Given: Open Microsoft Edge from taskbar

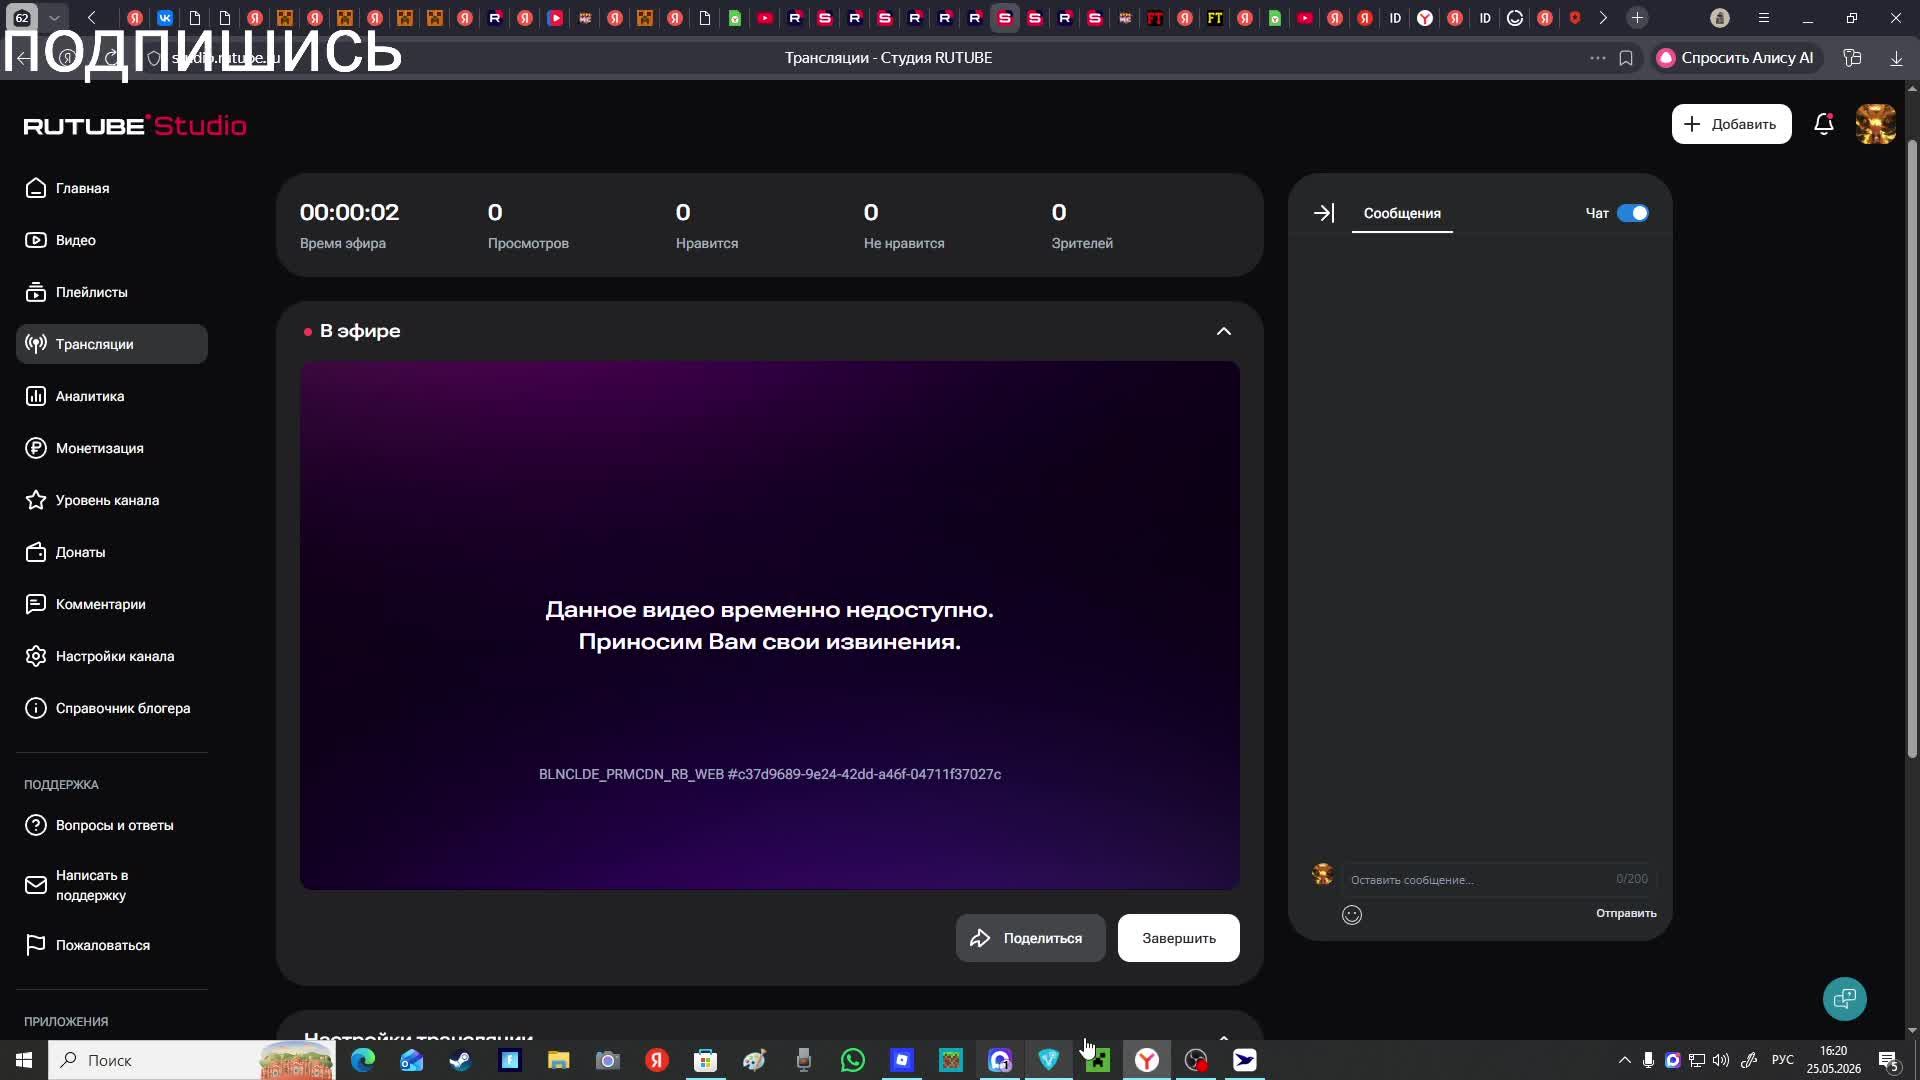Looking at the screenshot, I should click(x=363, y=1060).
